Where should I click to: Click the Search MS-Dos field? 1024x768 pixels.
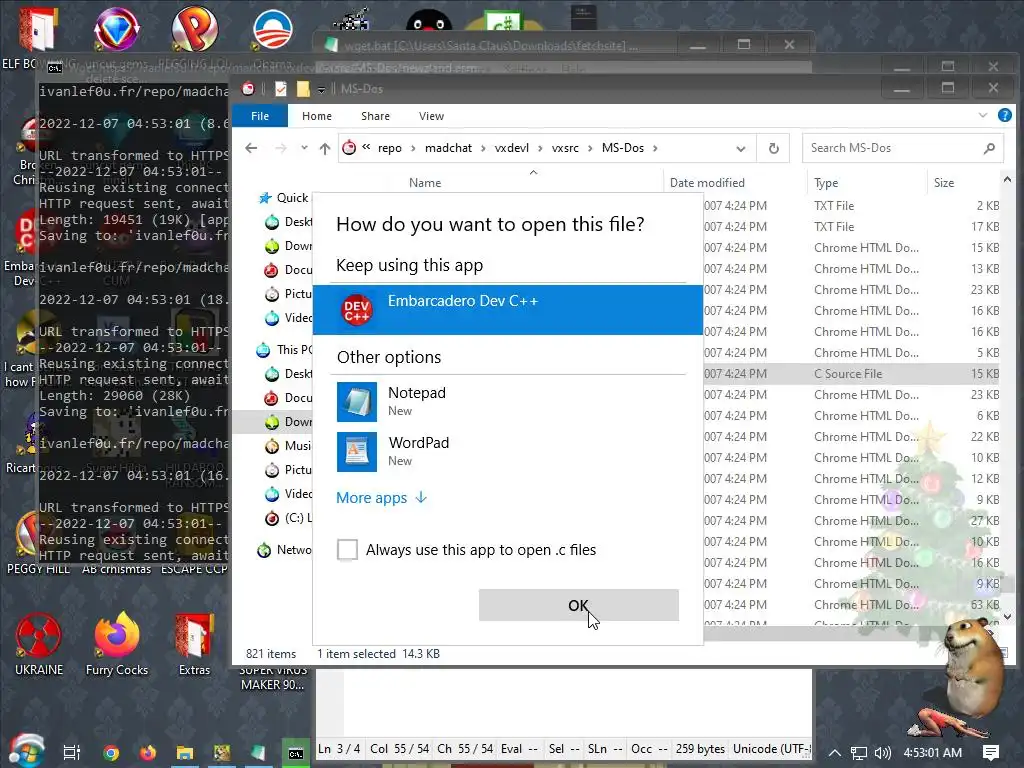[903, 148]
